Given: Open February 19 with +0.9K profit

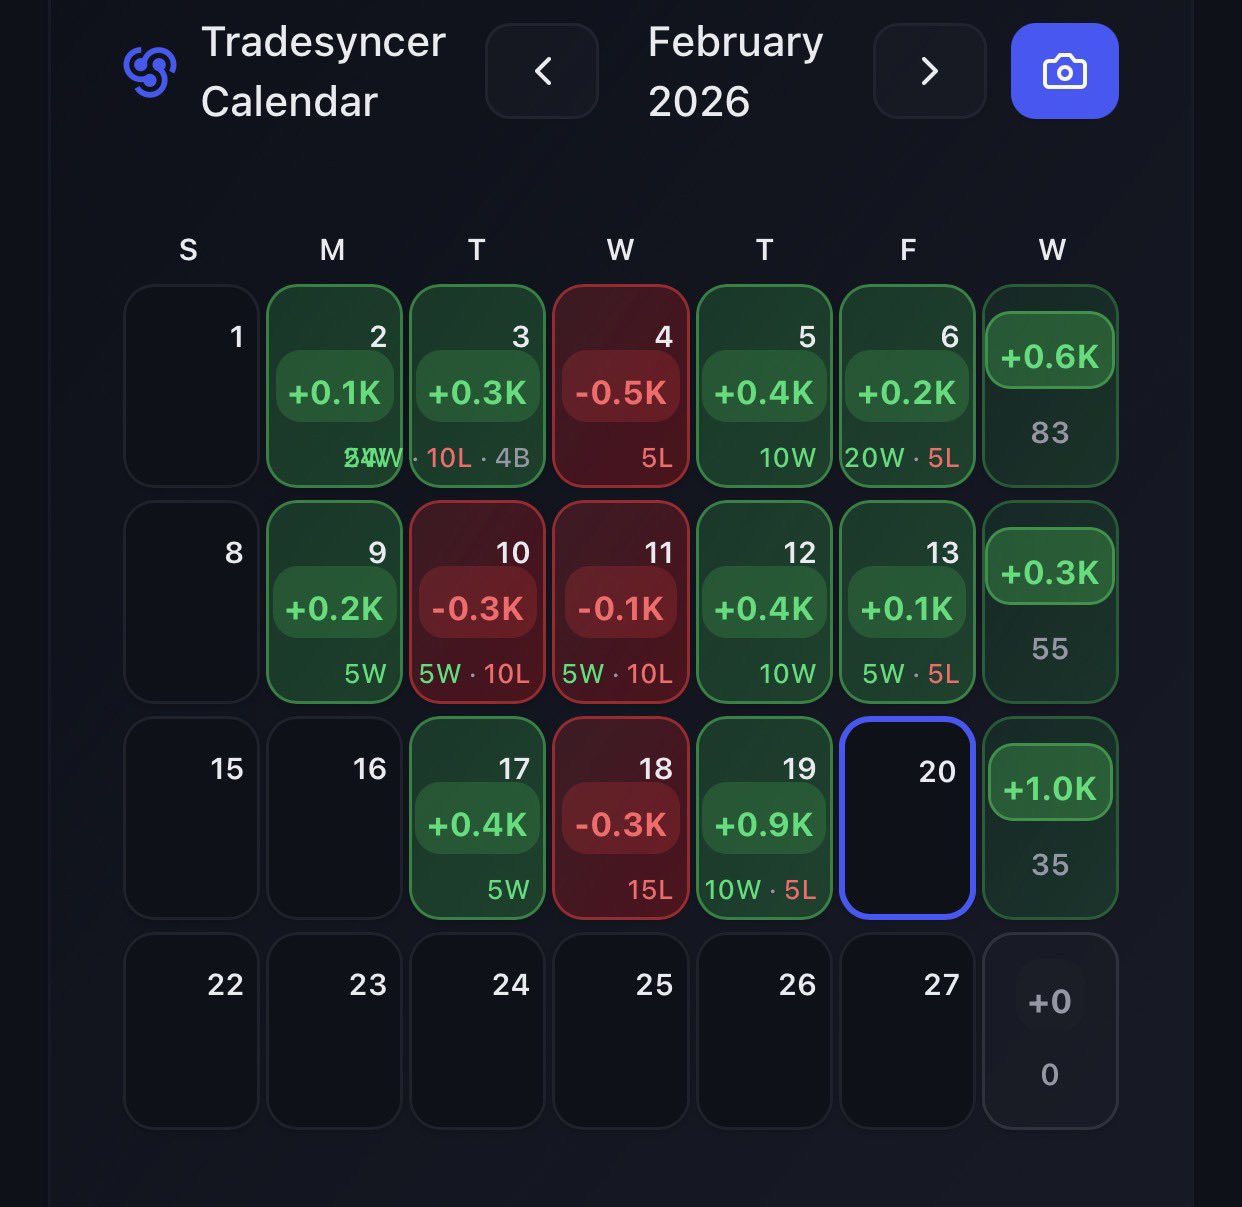Looking at the screenshot, I should pos(764,817).
